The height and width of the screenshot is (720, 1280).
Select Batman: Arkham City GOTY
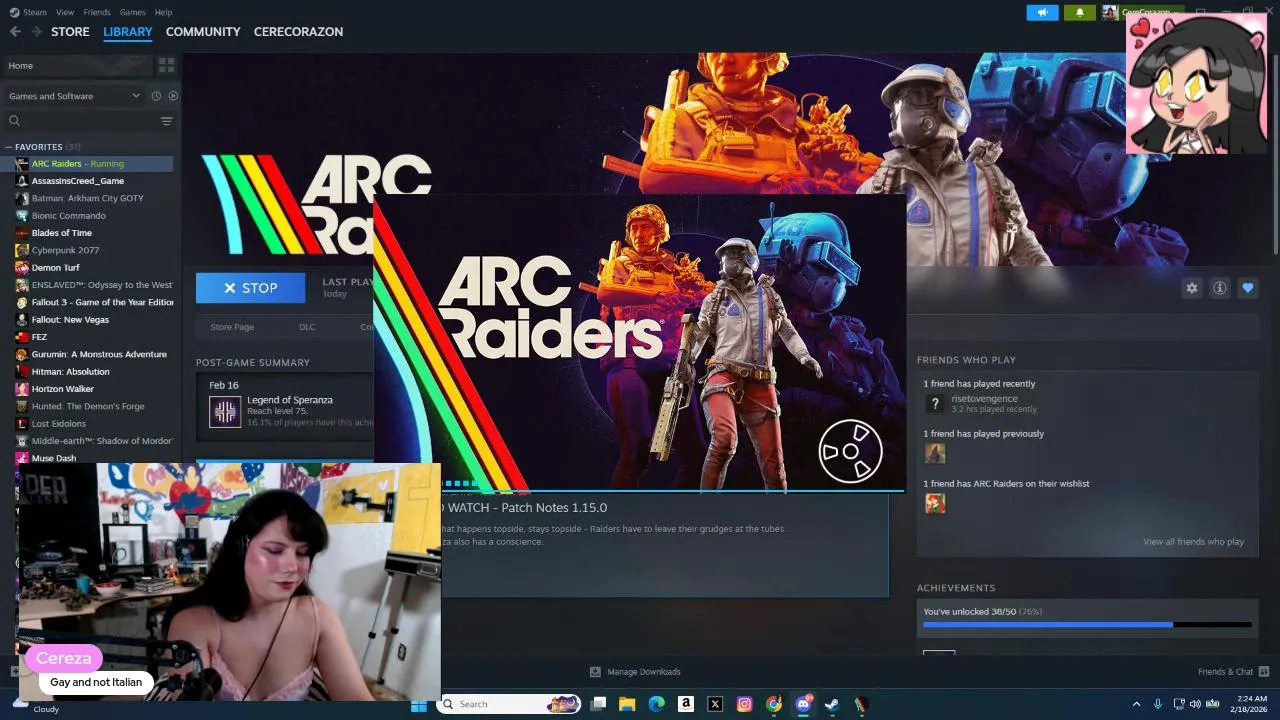coord(87,198)
